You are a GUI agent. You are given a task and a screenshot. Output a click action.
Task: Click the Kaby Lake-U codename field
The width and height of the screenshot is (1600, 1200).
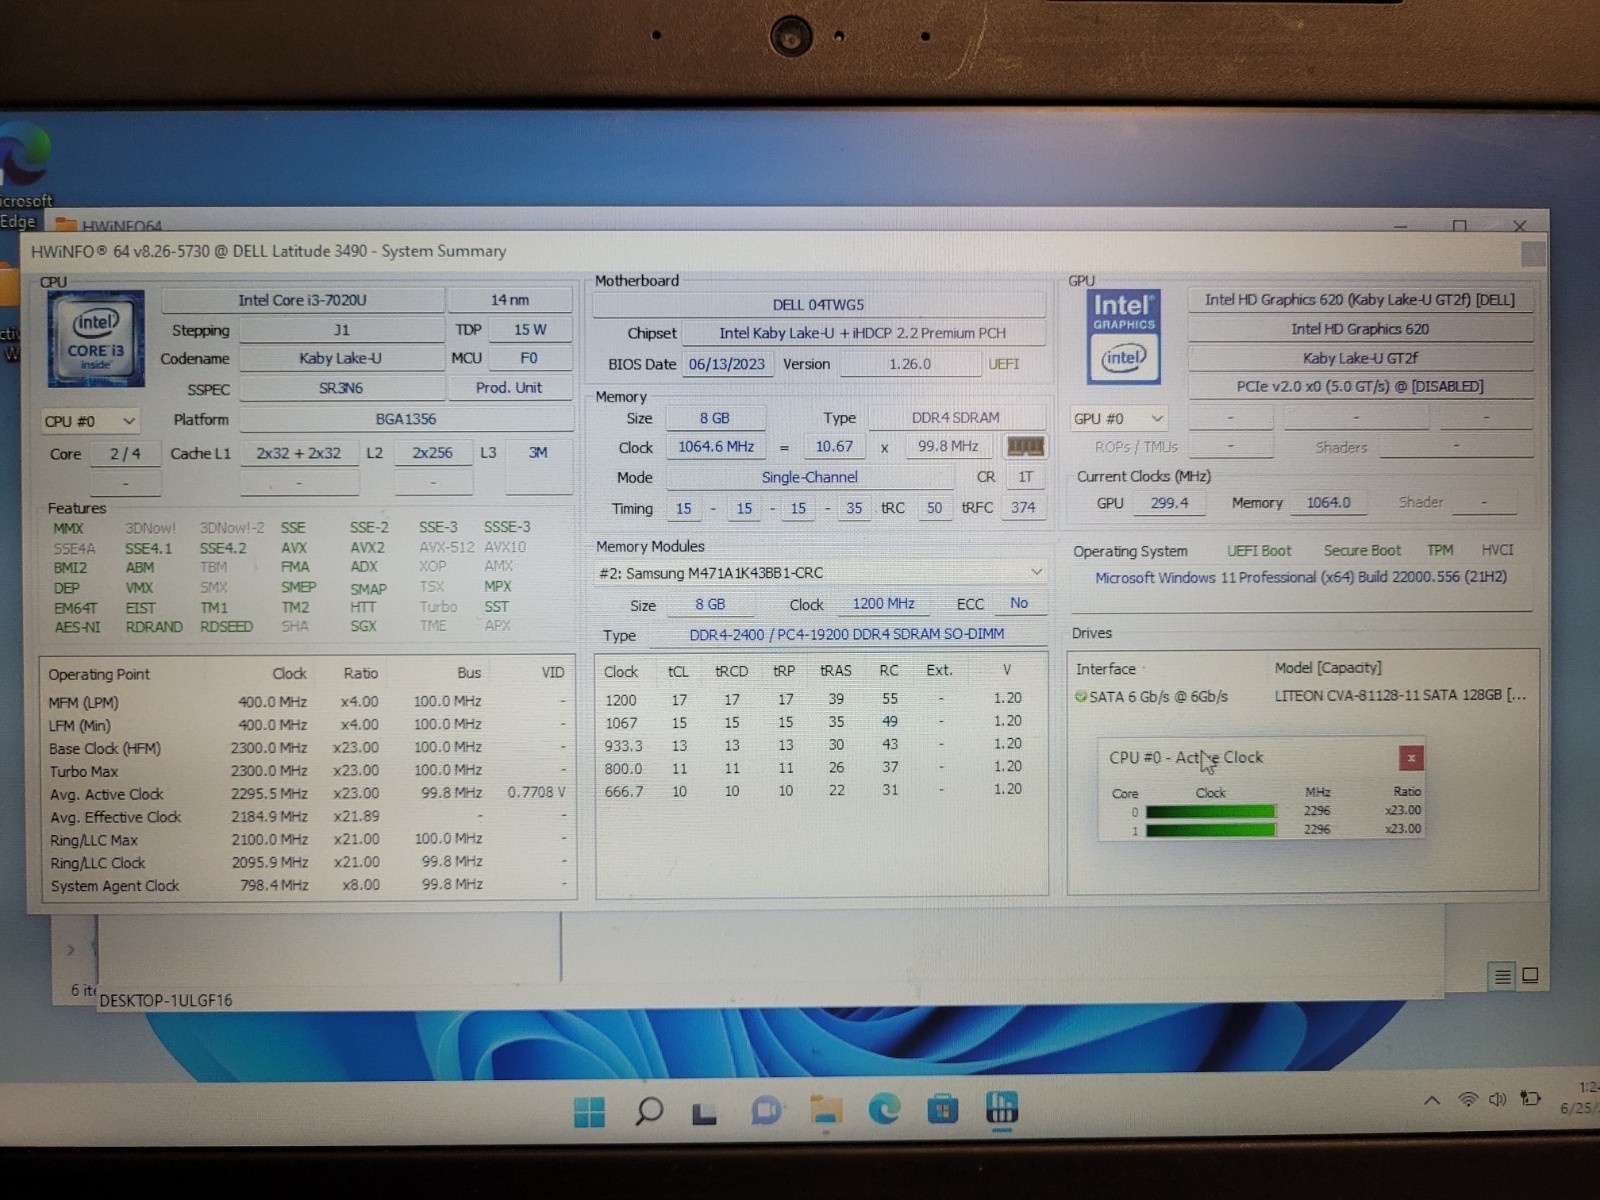pyautogui.click(x=340, y=358)
